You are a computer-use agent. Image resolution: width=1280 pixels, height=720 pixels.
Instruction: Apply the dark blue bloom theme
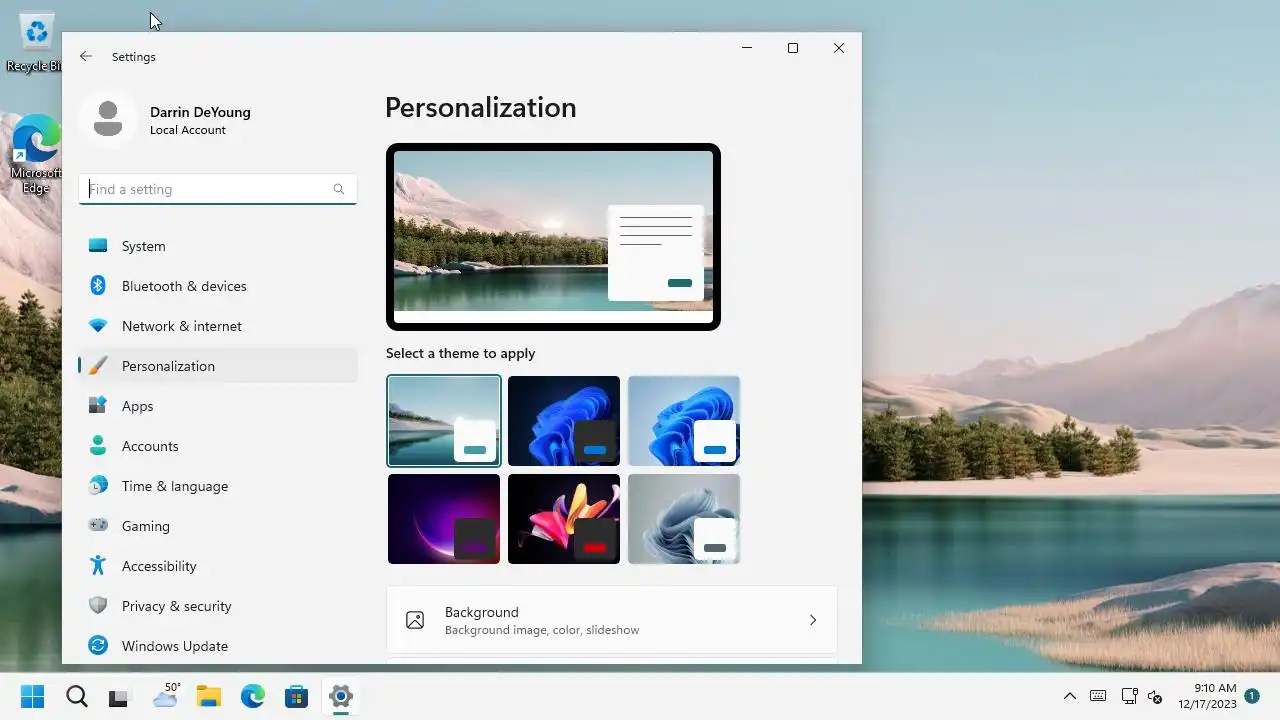[x=564, y=421]
